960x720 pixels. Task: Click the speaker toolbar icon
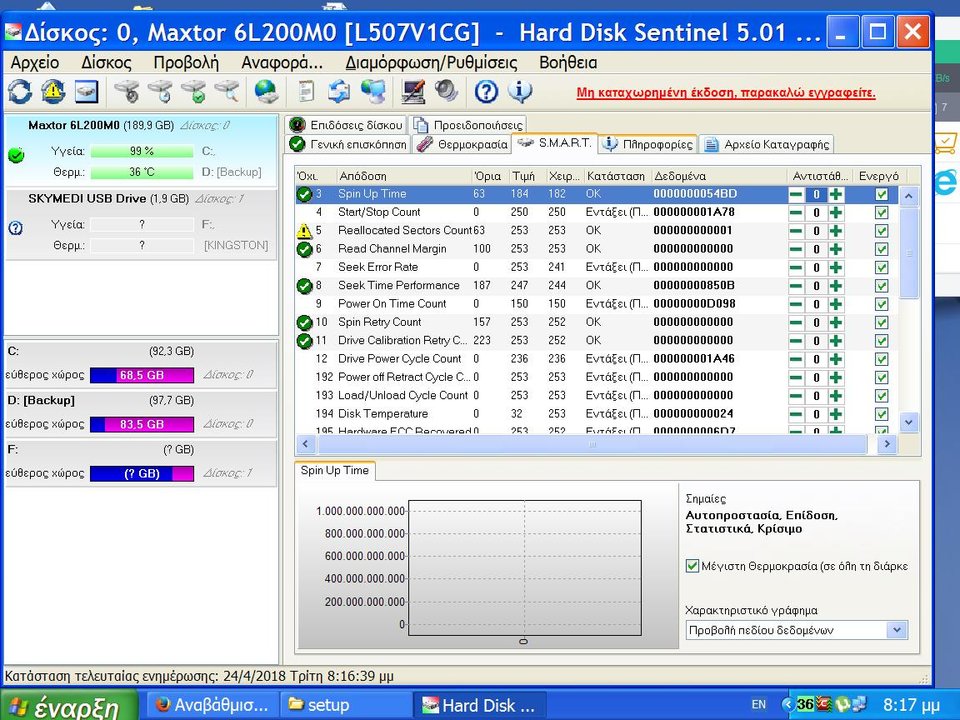click(x=446, y=92)
